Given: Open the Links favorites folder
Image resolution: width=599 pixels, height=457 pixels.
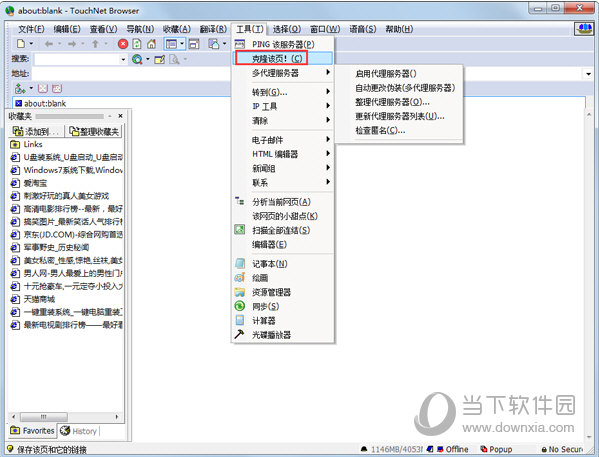Looking at the screenshot, I should (x=27, y=144).
